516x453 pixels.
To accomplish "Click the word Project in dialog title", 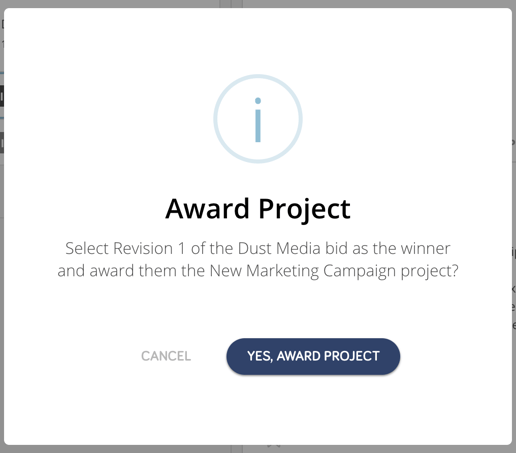I will click(x=304, y=209).
